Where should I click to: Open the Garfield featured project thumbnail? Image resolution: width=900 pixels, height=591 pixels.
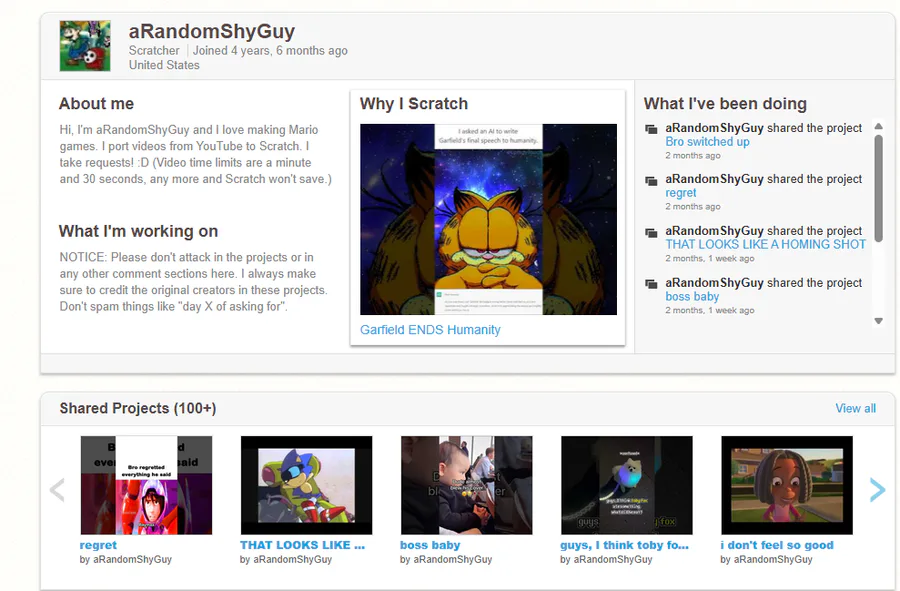[488, 219]
